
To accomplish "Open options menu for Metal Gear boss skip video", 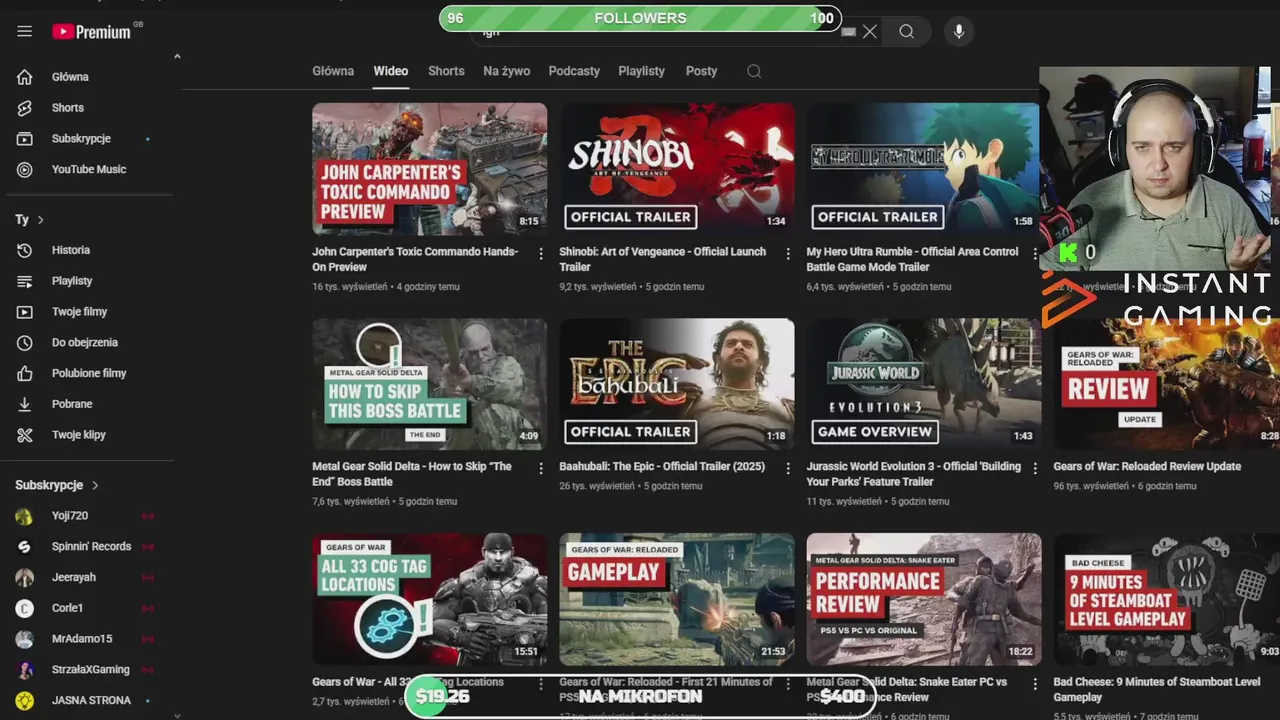I will pyautogui.click(x=541, y=468).
